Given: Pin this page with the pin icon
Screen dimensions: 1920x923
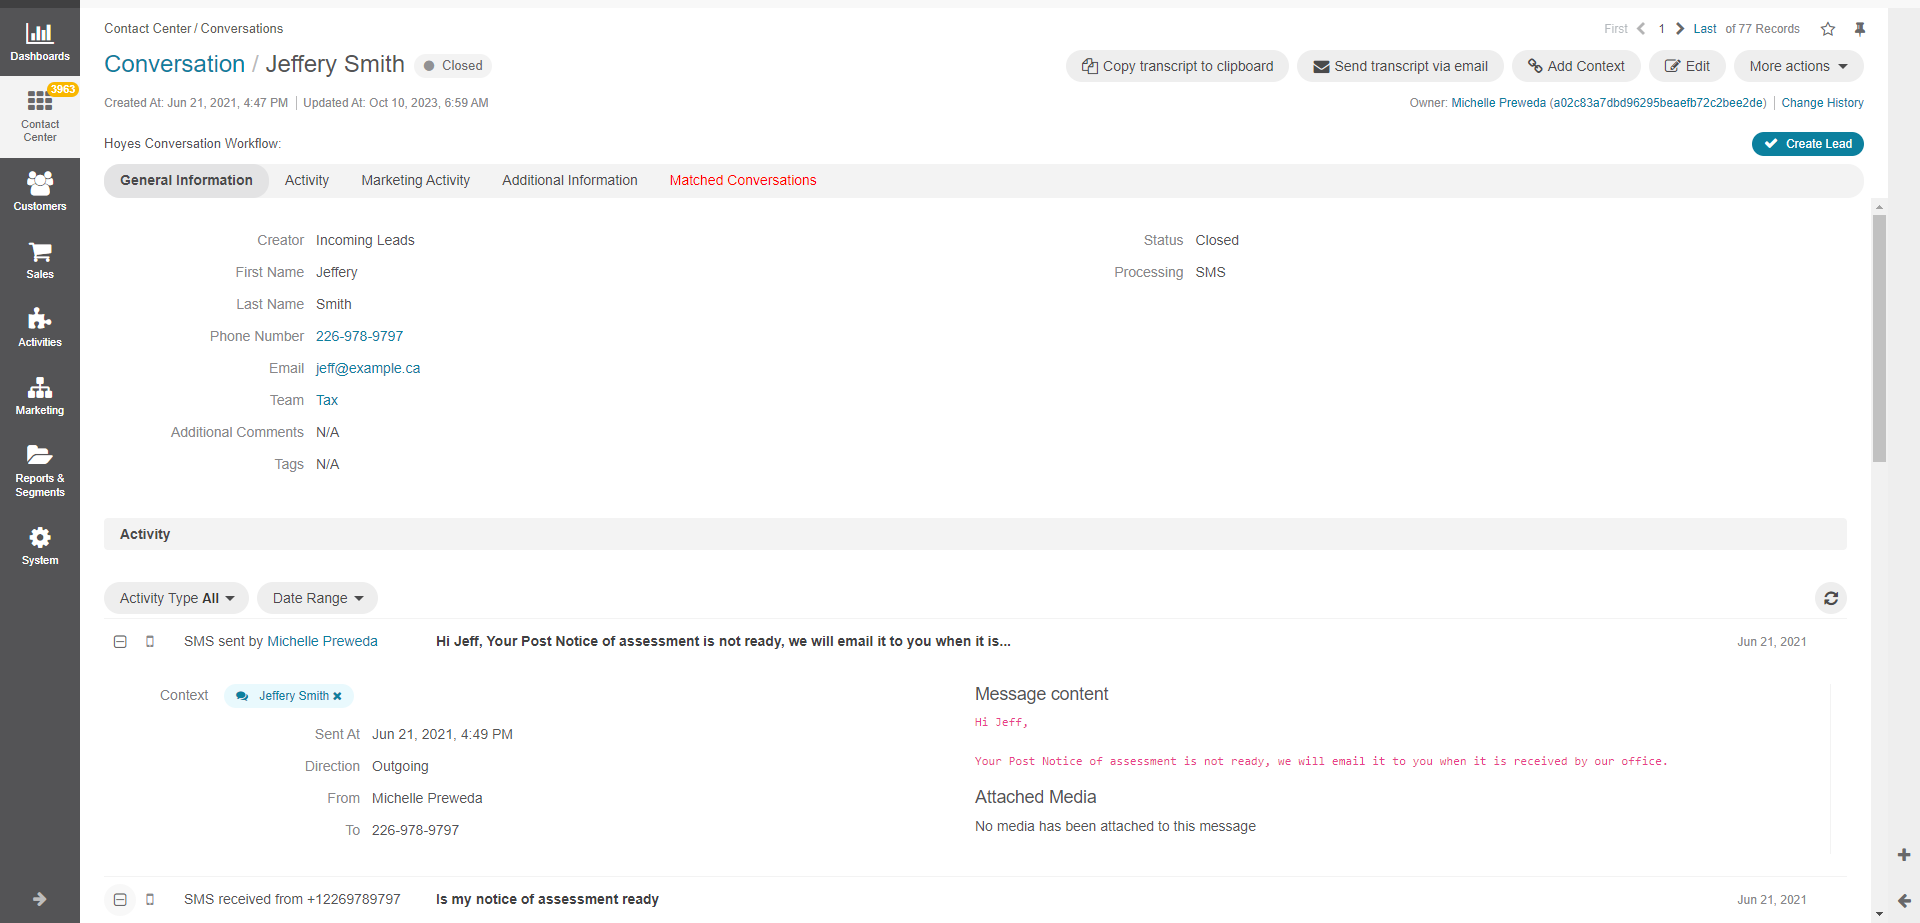Looking at the screenshot, I should pos(1860,29).
